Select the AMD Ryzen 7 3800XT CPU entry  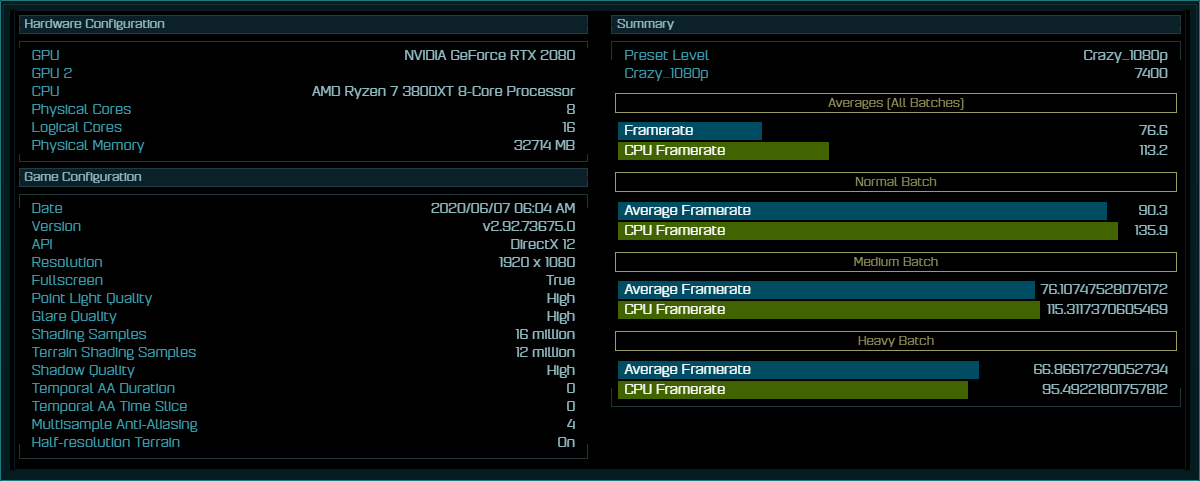[x=444, y=91]
